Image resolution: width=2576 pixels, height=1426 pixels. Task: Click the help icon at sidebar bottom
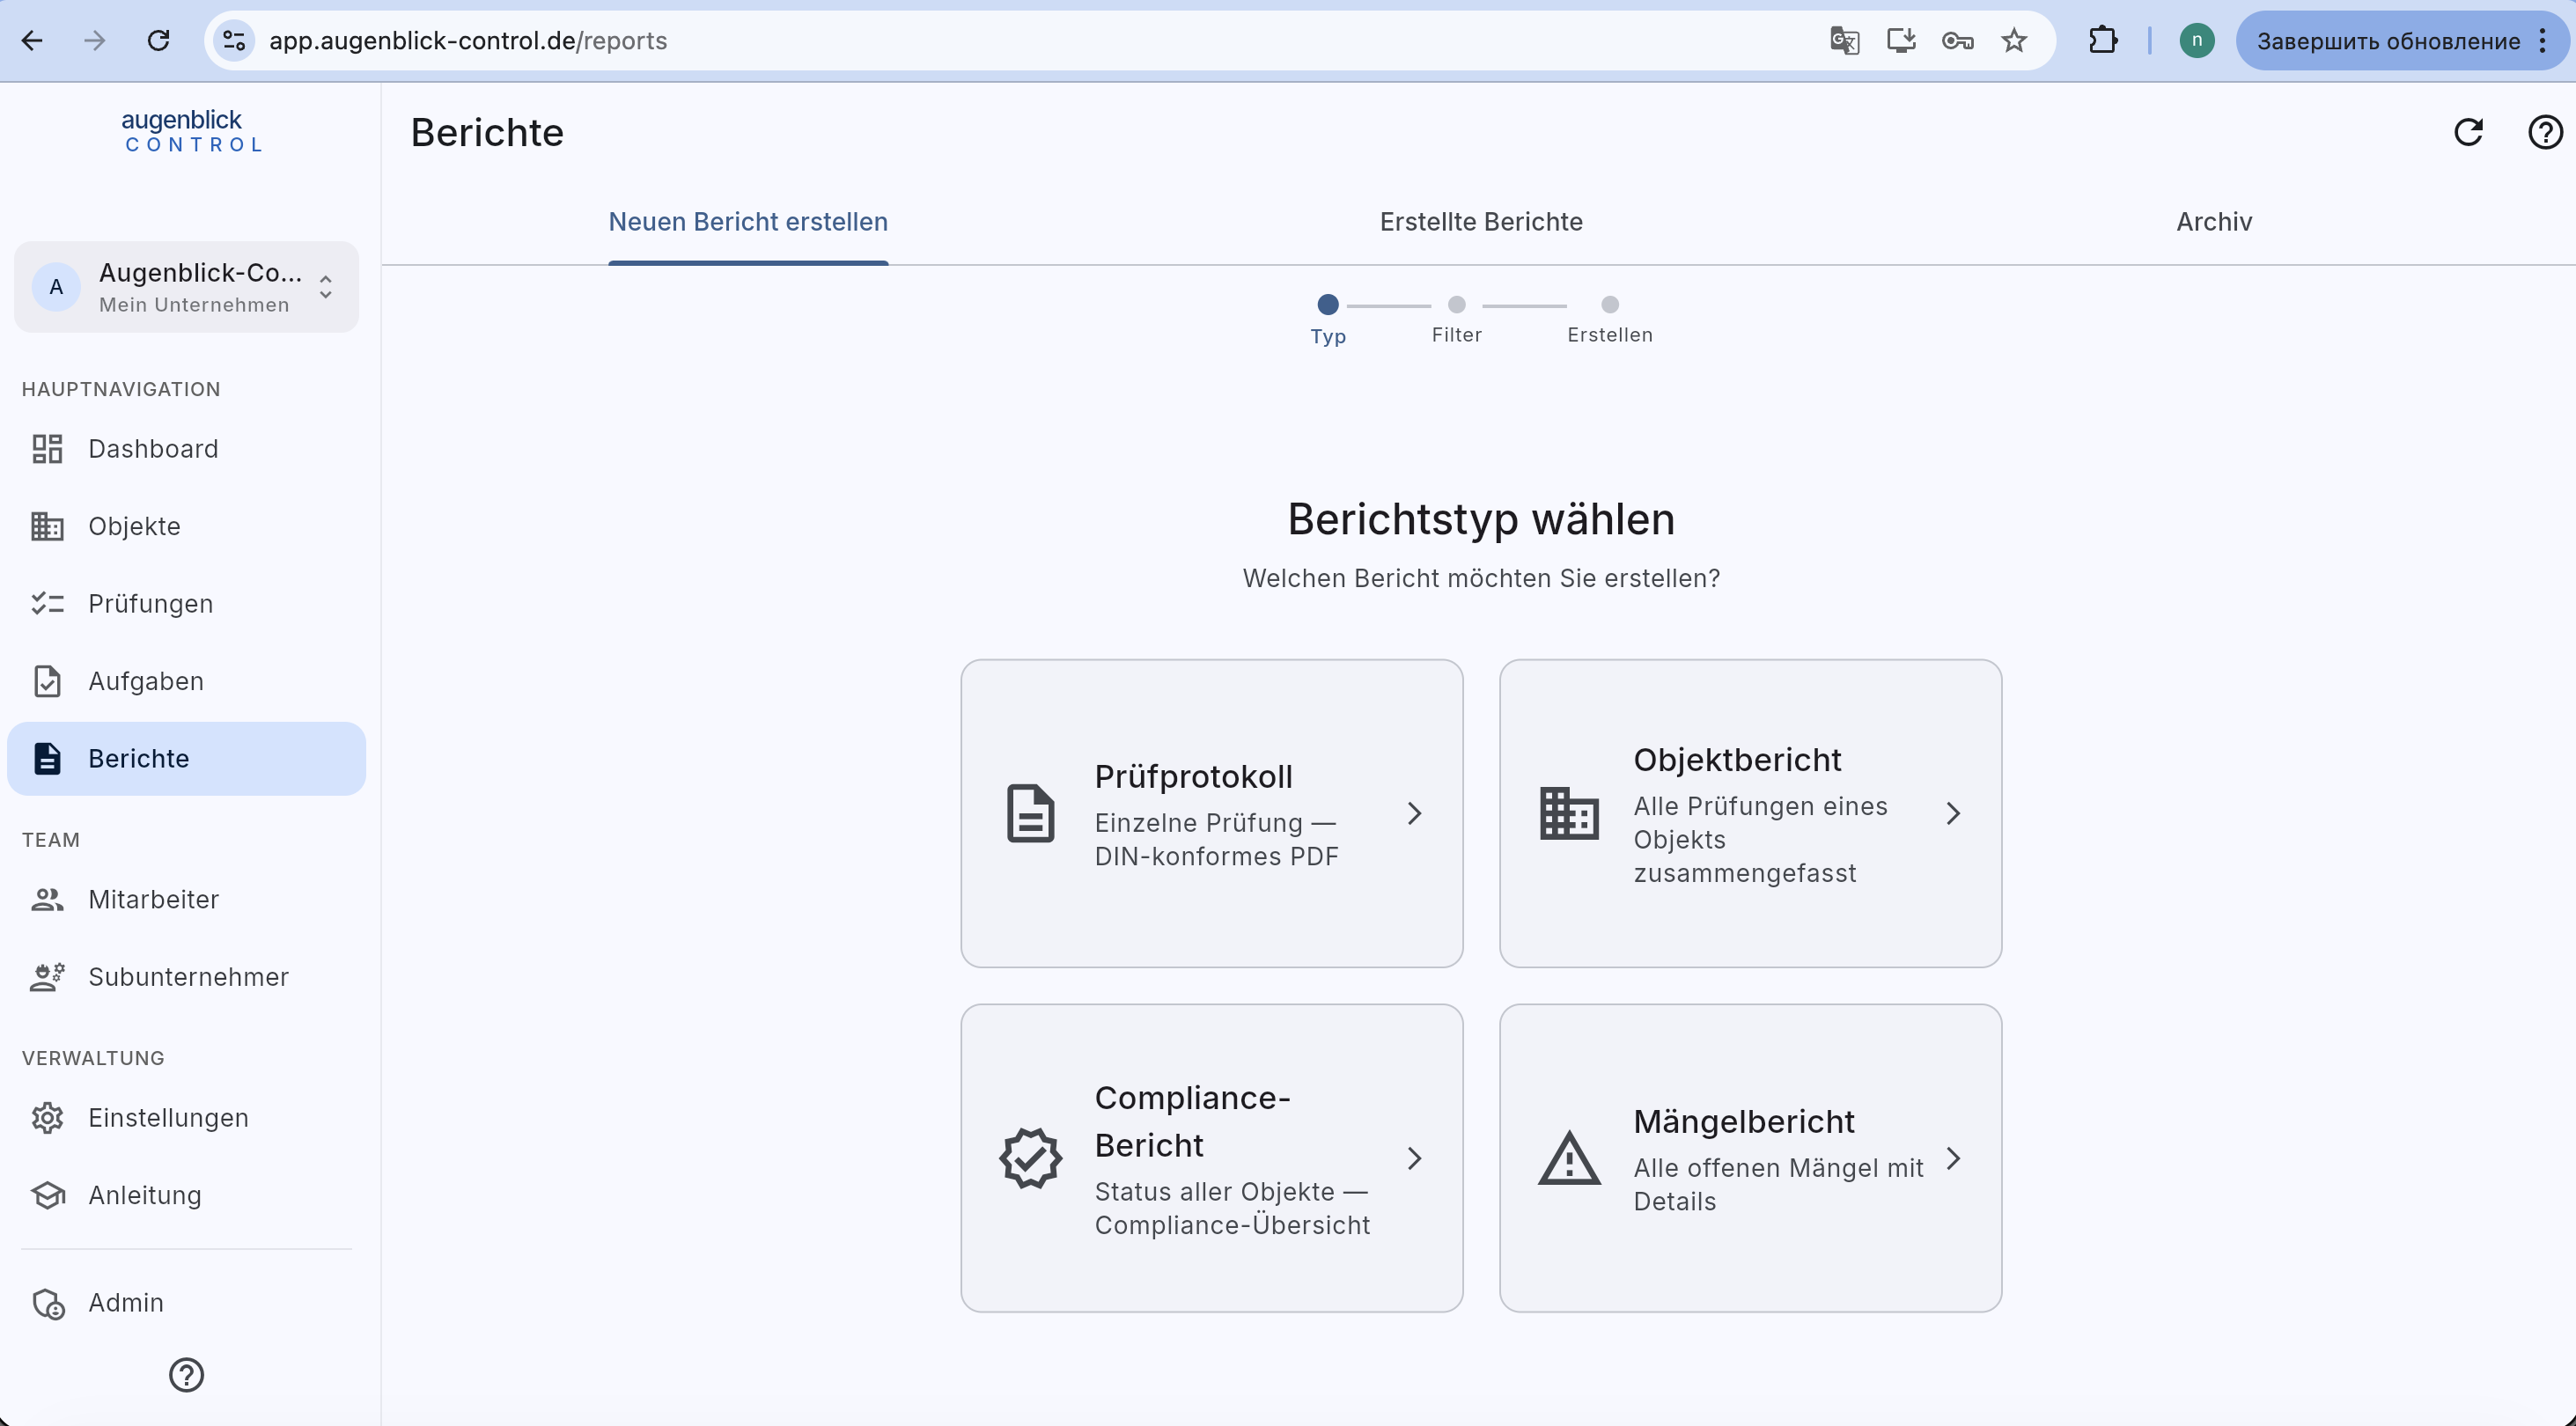pos(186,1375)
